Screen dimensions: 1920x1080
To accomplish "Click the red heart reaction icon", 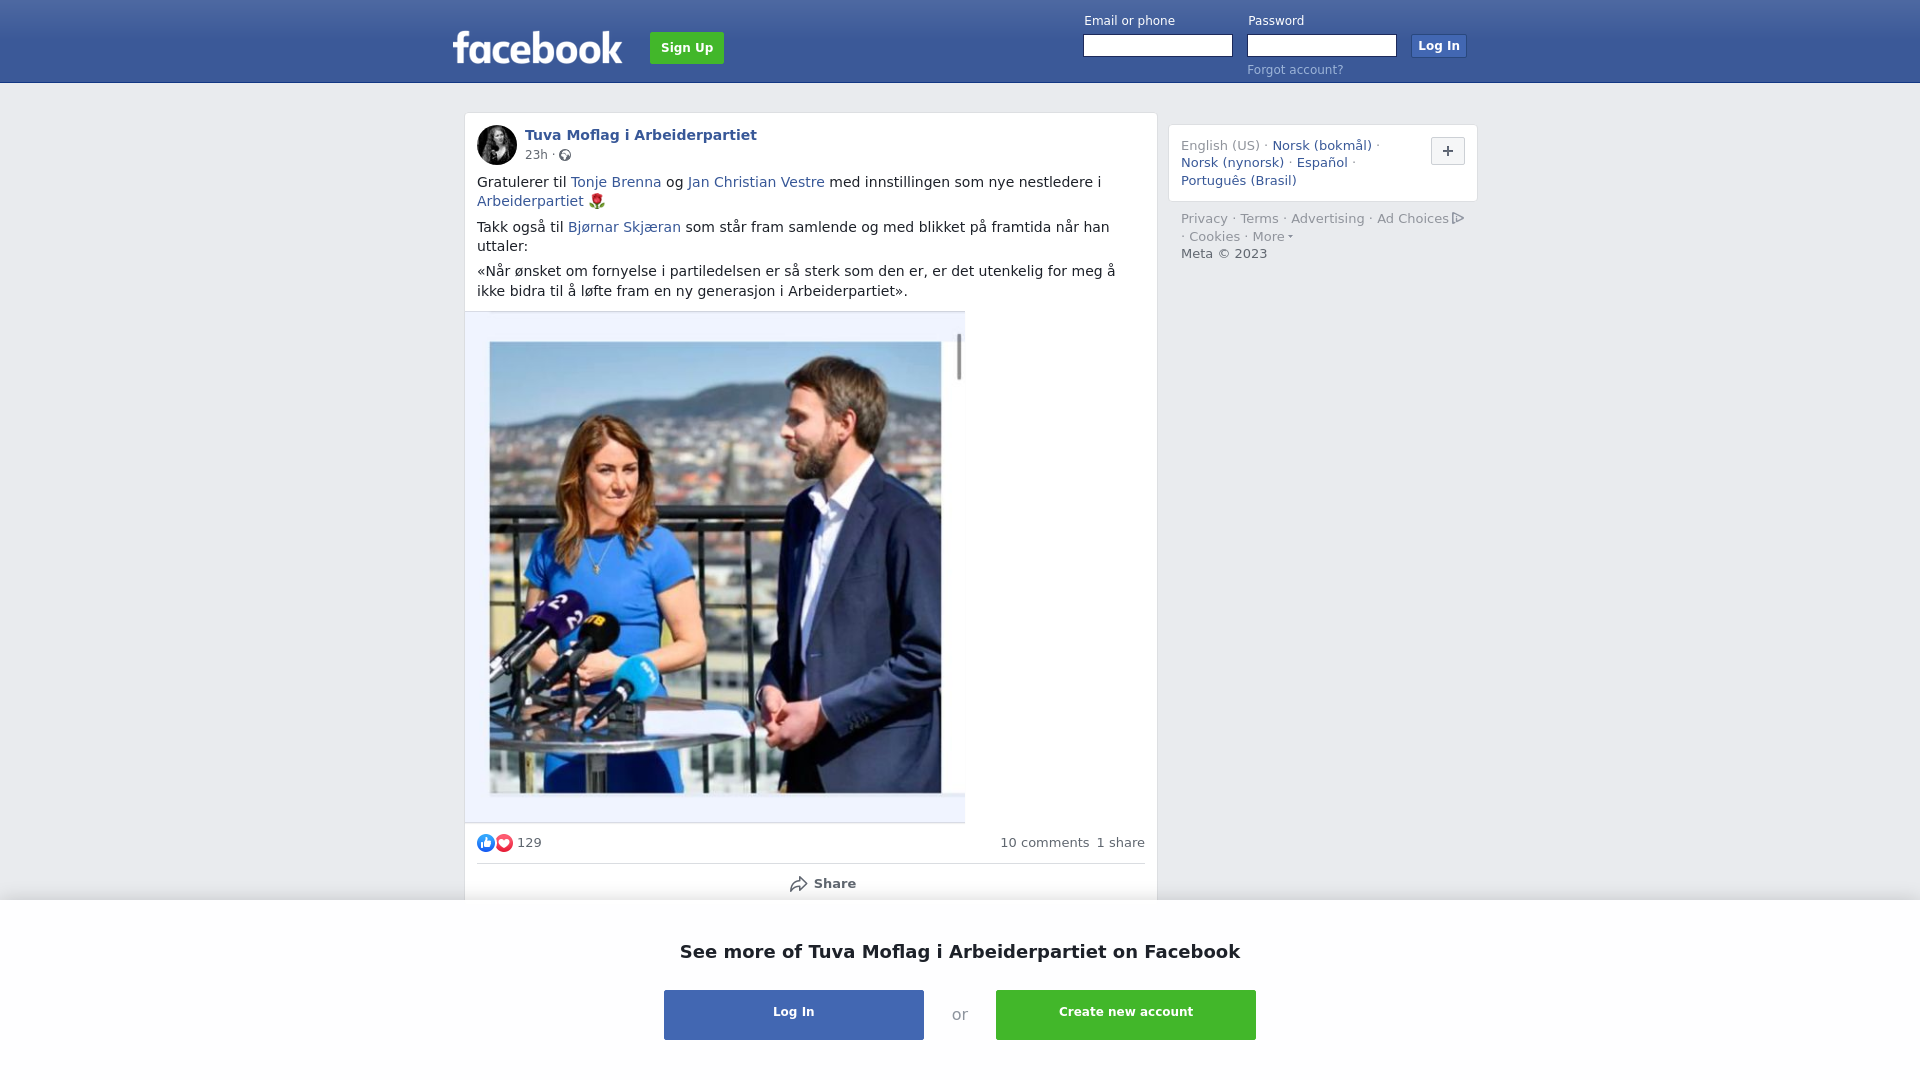I will point(504,843).
